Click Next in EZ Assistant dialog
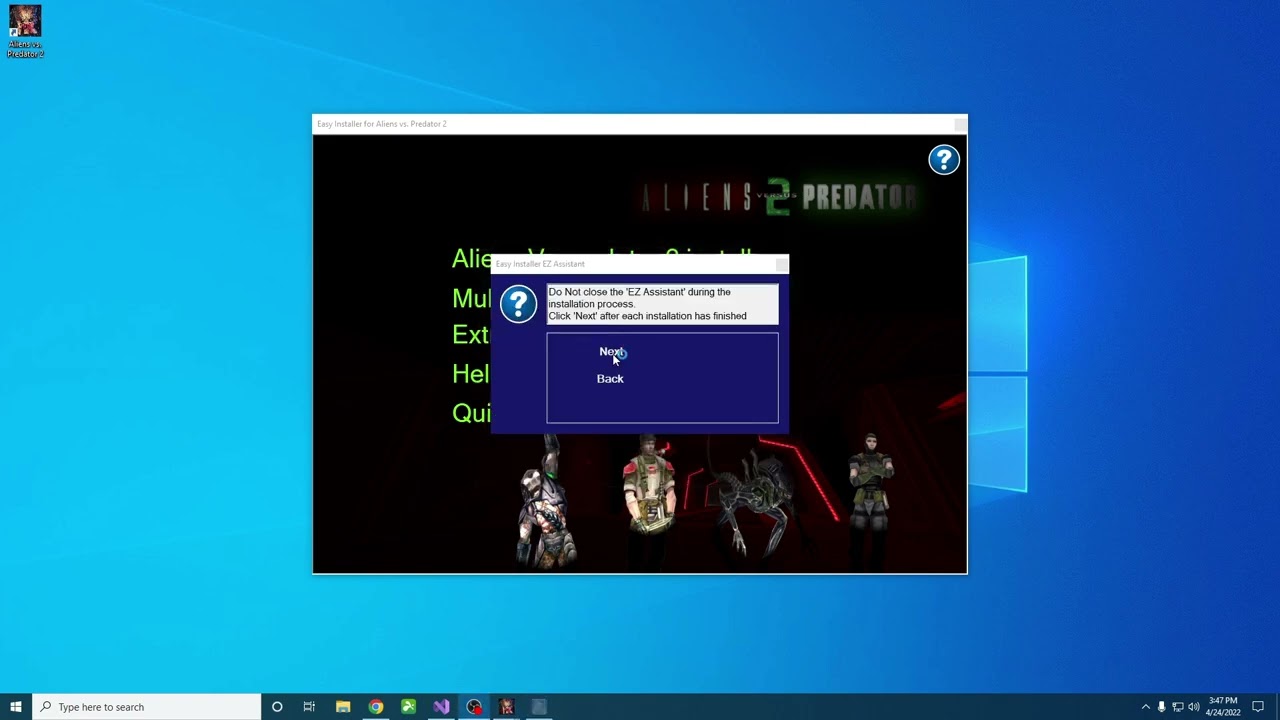 611,352
